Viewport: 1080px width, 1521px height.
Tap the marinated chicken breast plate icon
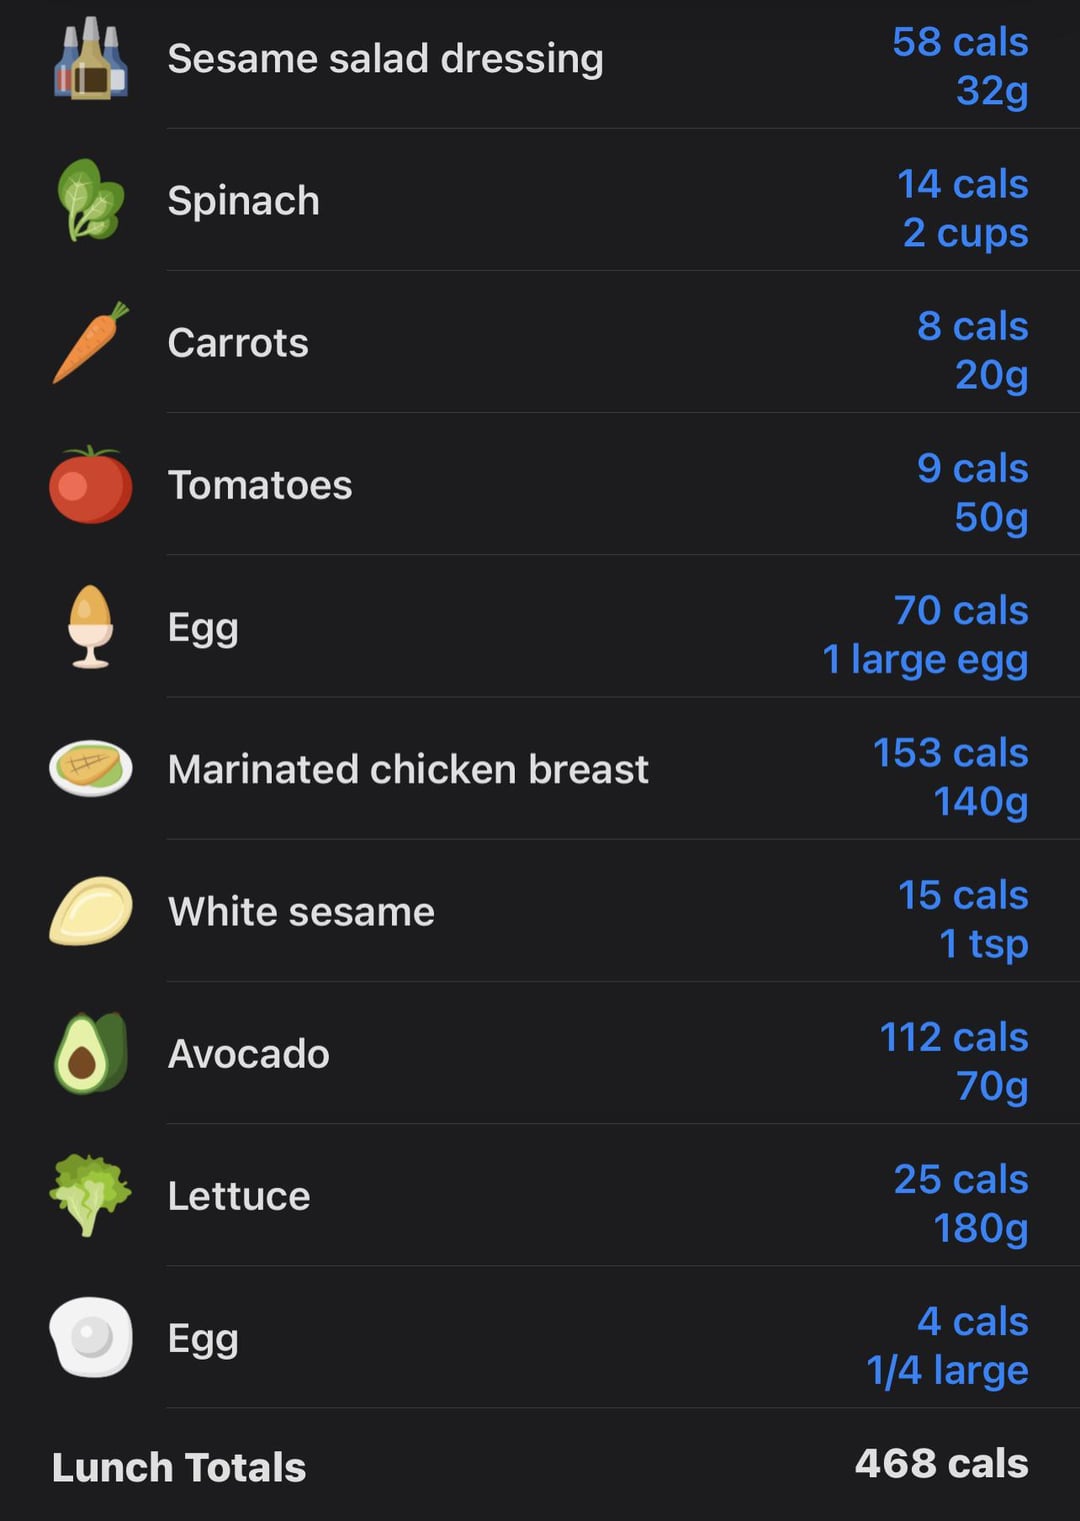(91, 769)
